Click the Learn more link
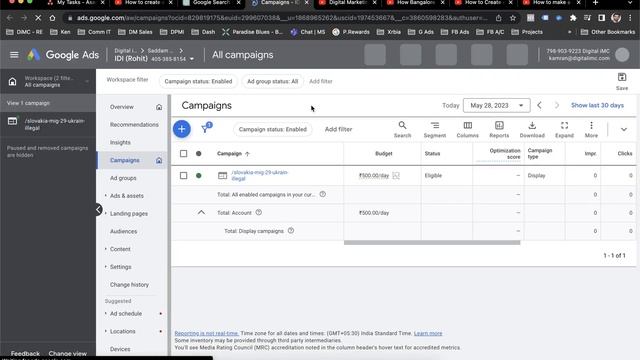The width and height of the screenshot is (640, 360). tap(428, 333)
